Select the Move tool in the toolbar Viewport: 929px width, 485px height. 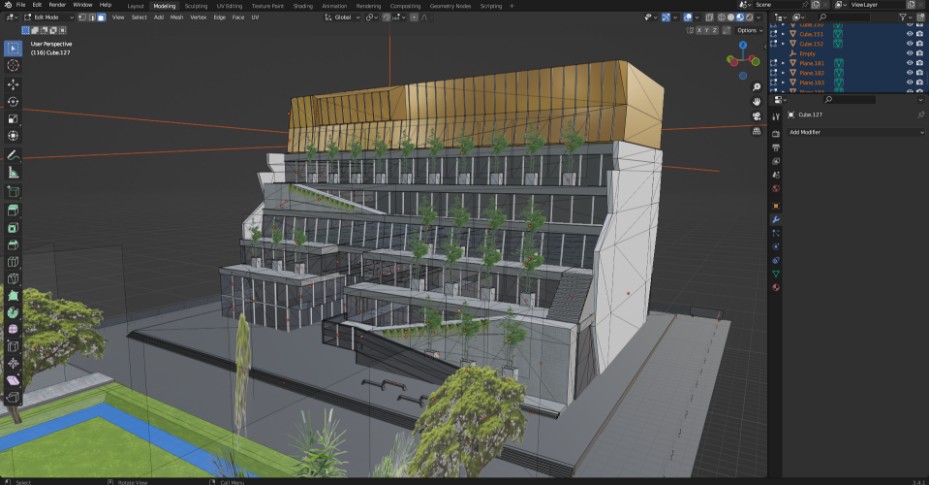pyautogui.click(x=13, y=83)
